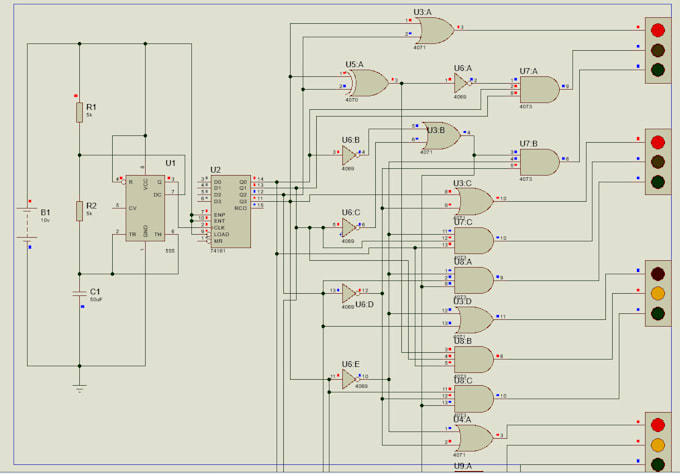Click the "CV" pin label on U1

click(x=133, y=208)
